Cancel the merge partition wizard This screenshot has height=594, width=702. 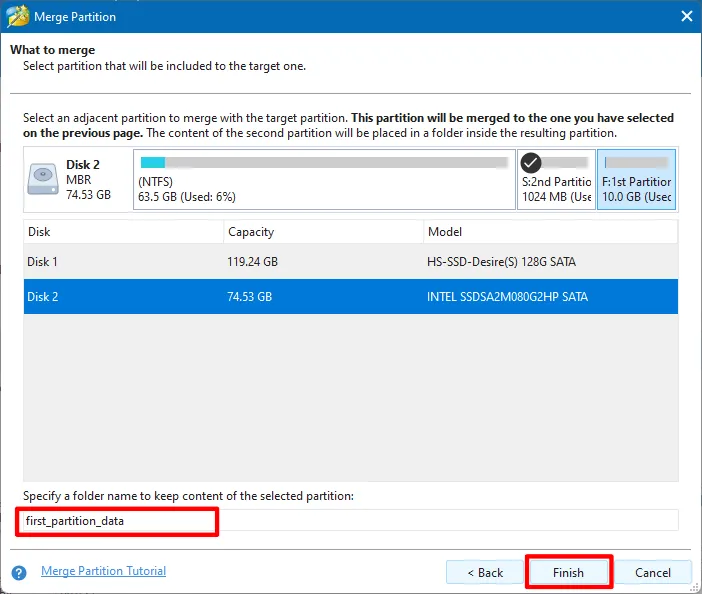tap(652, 573)
